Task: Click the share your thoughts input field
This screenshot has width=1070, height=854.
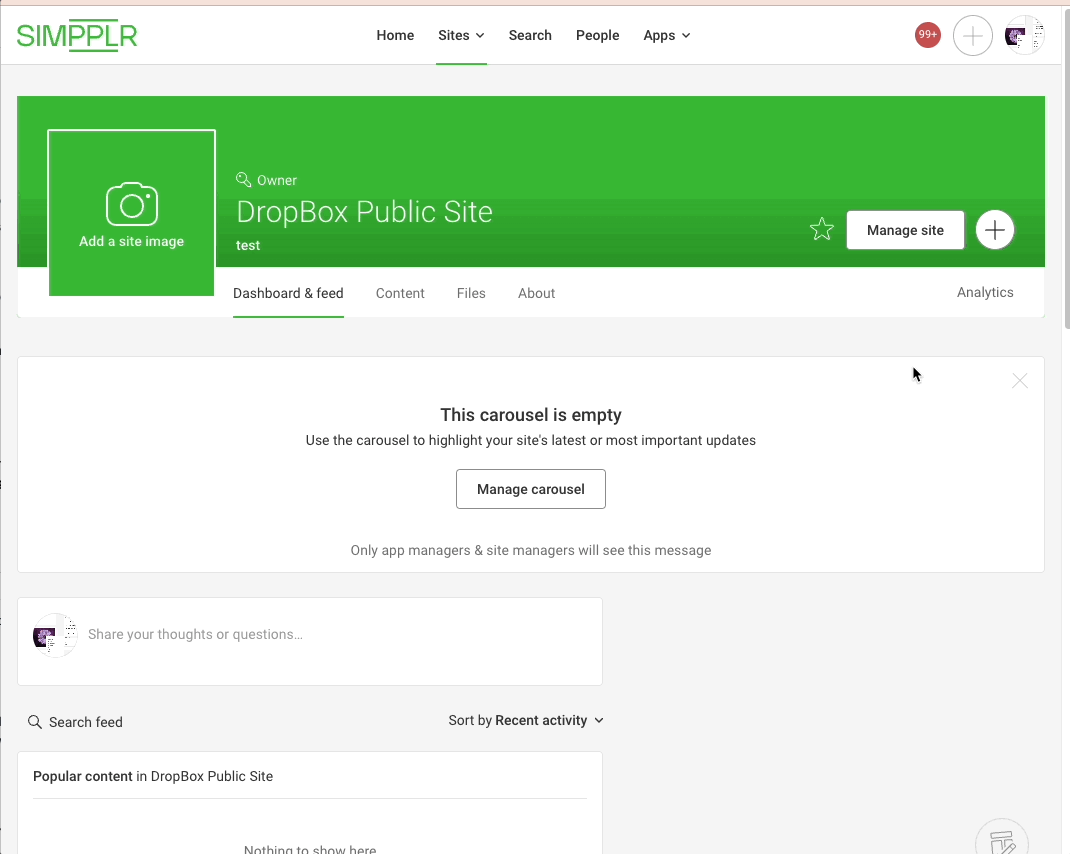Action: click(x=300, y=634)
